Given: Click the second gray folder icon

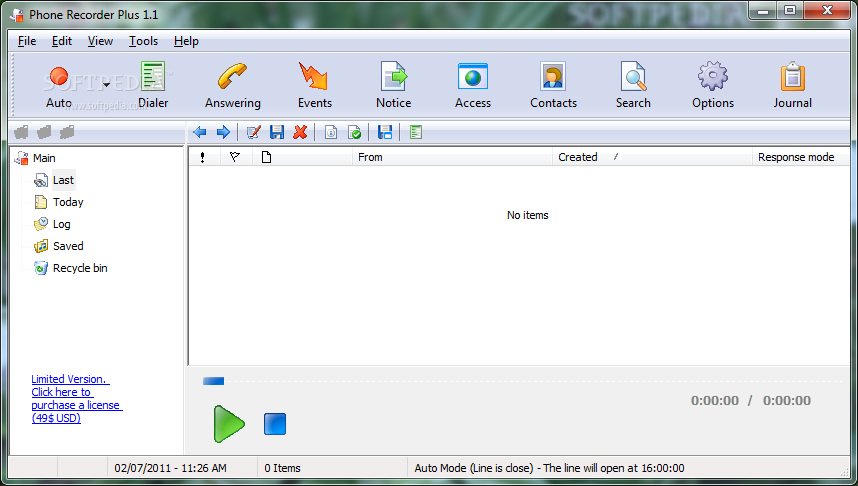Looking at the screenshot, I should pyautogui.click(x=44, y=132).
